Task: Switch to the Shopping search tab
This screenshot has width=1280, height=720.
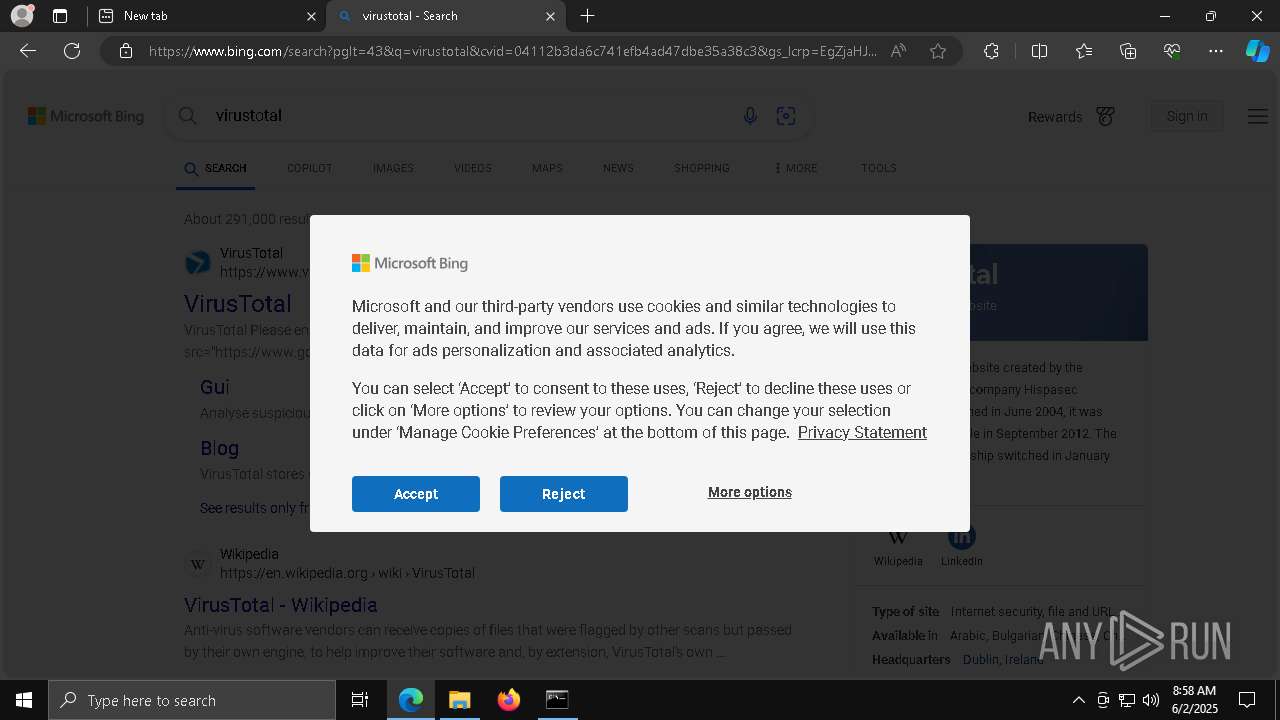Action: tap(702, 168)
